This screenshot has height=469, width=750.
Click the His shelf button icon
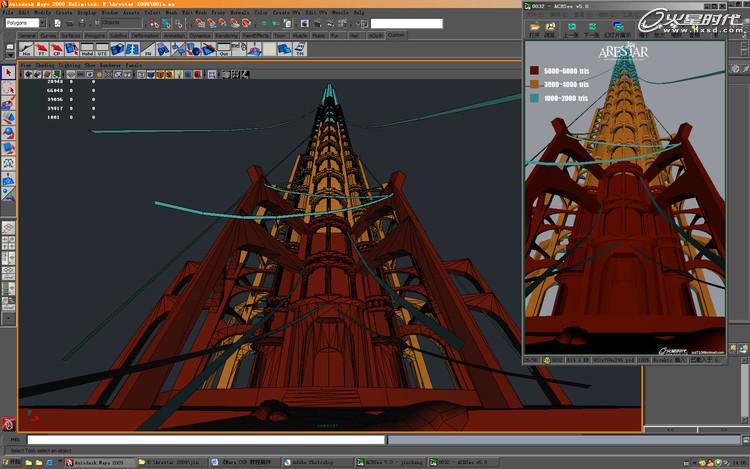[26, 49]
